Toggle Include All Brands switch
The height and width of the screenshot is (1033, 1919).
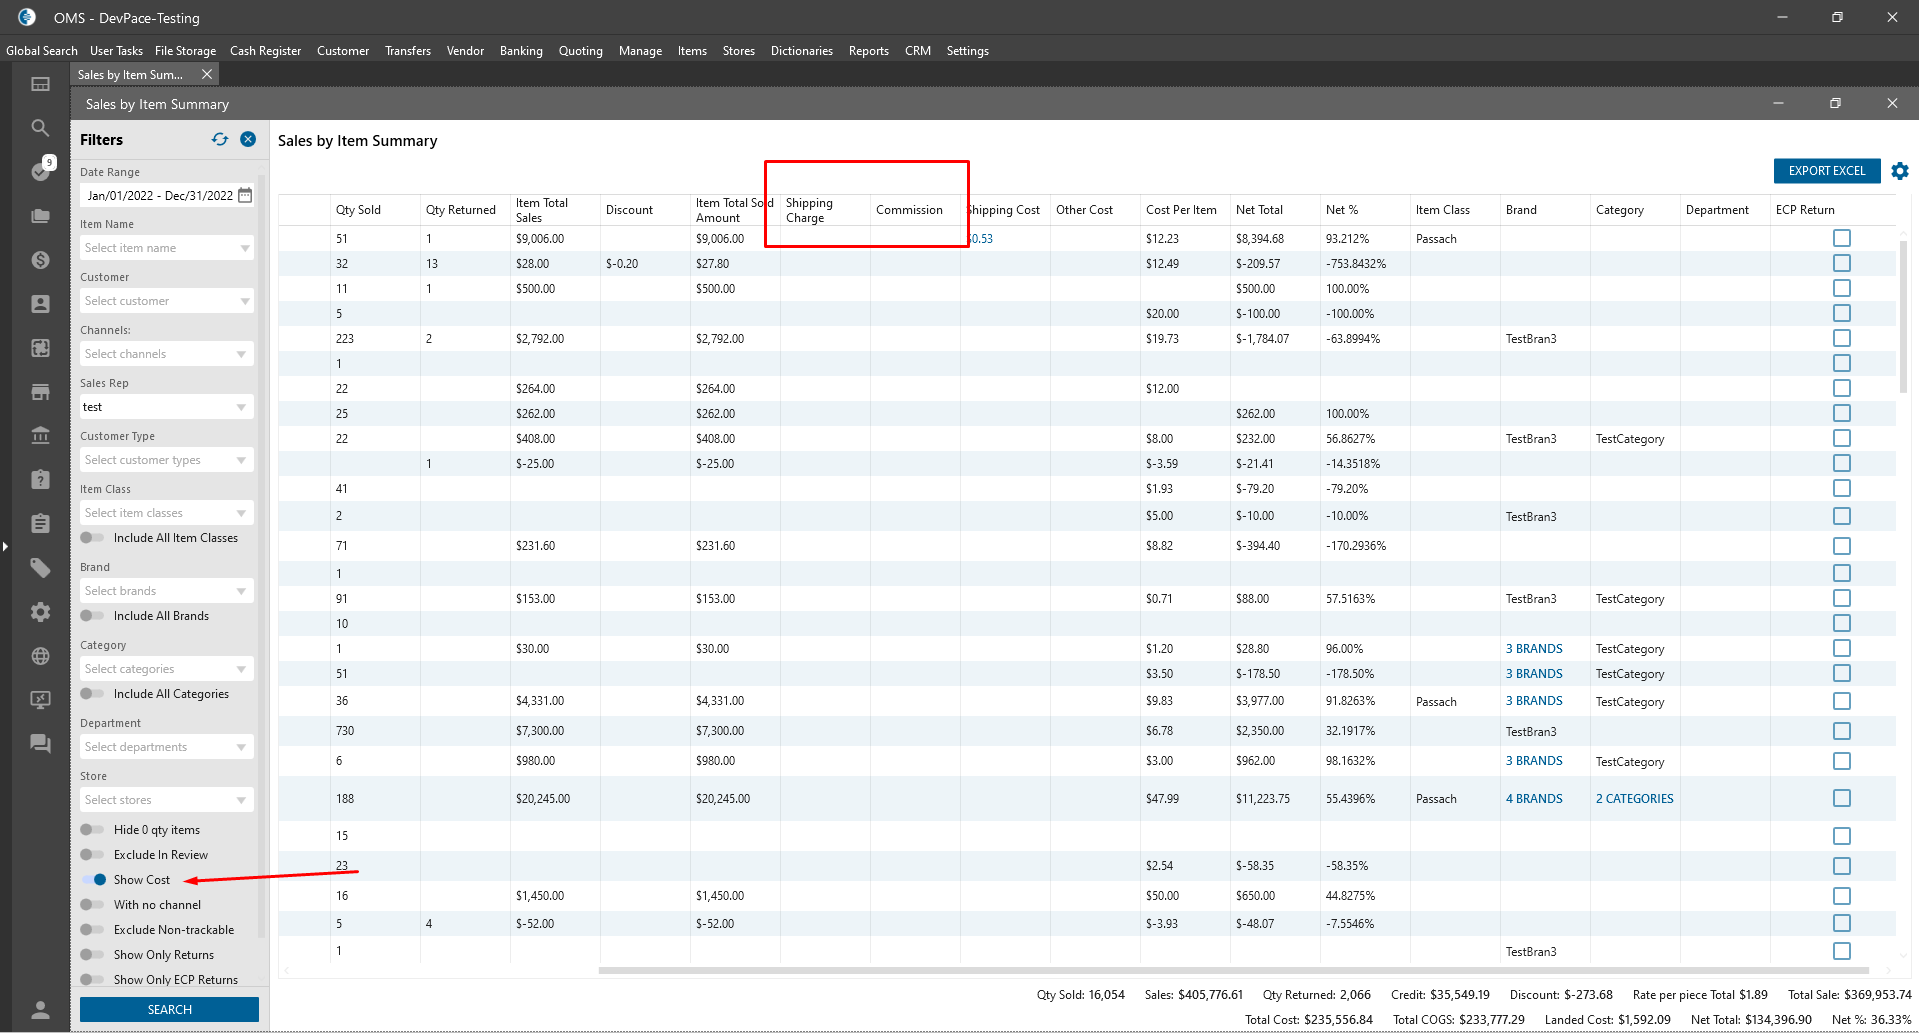click(x=92, y=616)
